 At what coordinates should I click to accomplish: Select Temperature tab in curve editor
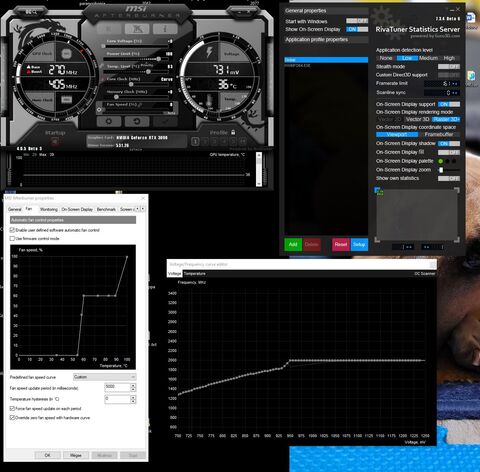(x=195, y=274)
